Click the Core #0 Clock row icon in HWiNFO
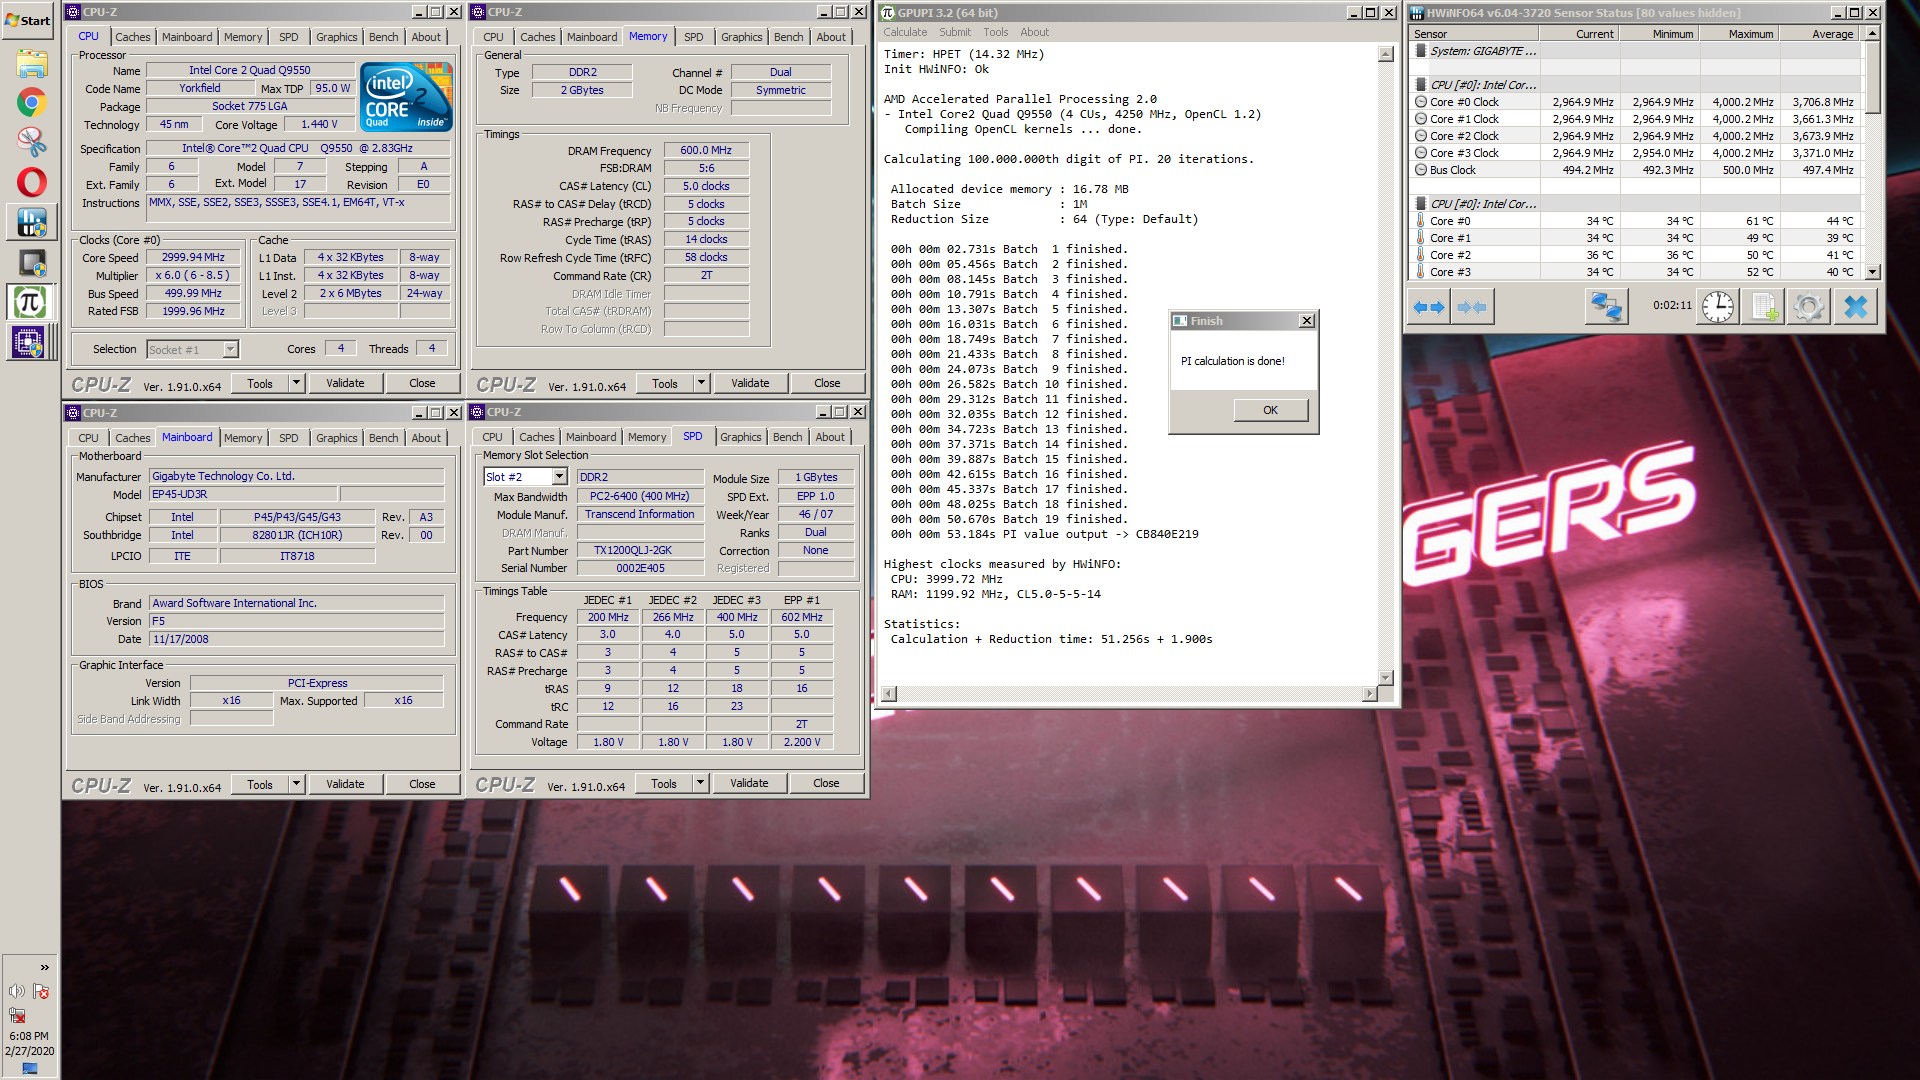The image size is (1920, 1080). [x=1421, y=102]
